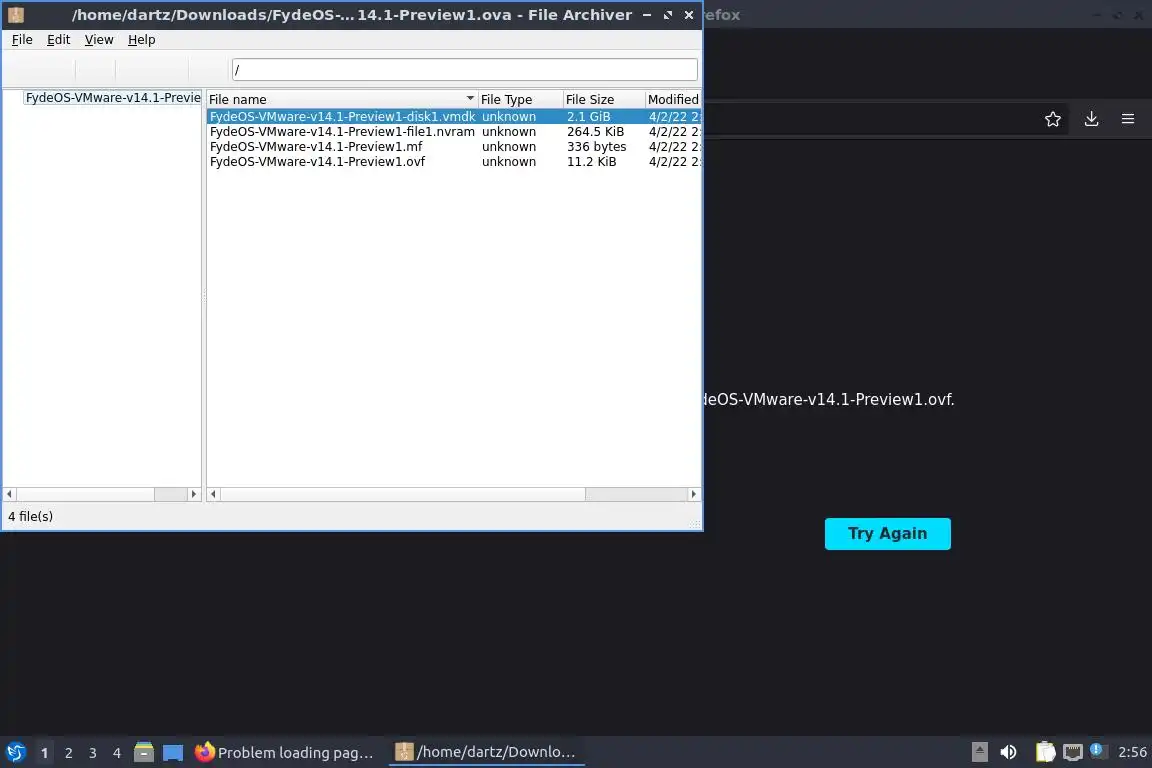Click tree pane scrollbar right arrow
This screenshot has height=768, width=1152.
coord(194,494)
